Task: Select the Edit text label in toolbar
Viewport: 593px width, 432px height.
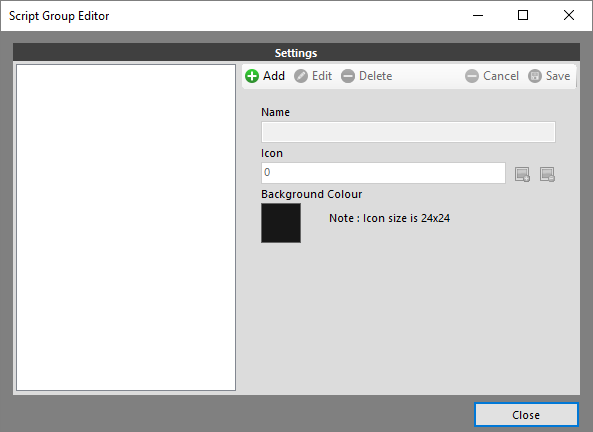Action: [x=322, y=76]
